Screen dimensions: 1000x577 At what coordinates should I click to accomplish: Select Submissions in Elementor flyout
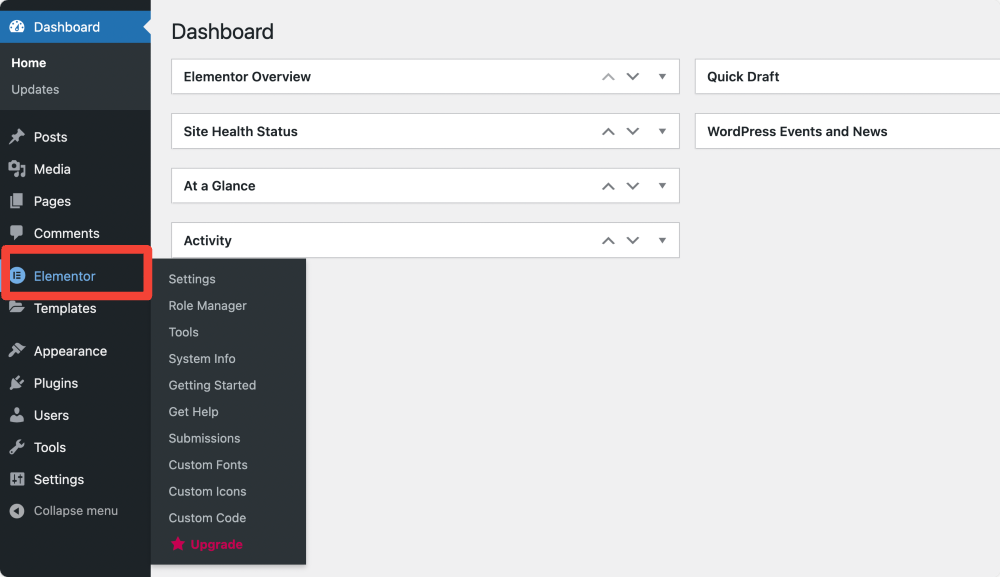coord(204,438)
